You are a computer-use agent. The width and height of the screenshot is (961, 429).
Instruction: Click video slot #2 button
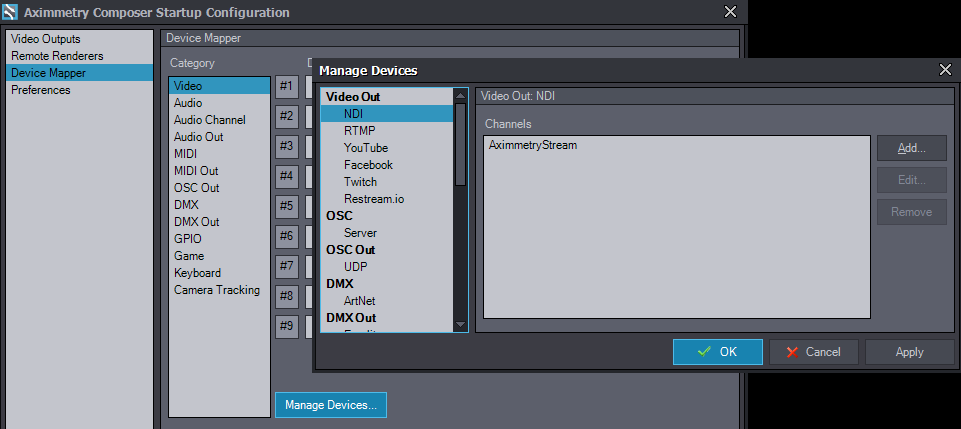(287, 116)
